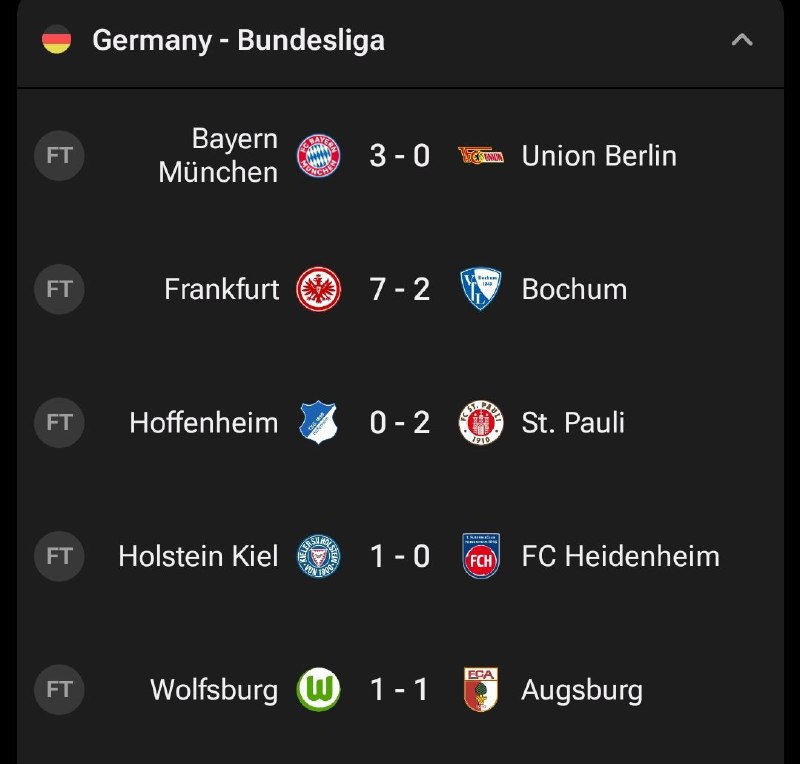Open the Wolfsburg green W logo
Image resolution: width=800 pixels, height=764 pixels.
[x=318, y=689]
